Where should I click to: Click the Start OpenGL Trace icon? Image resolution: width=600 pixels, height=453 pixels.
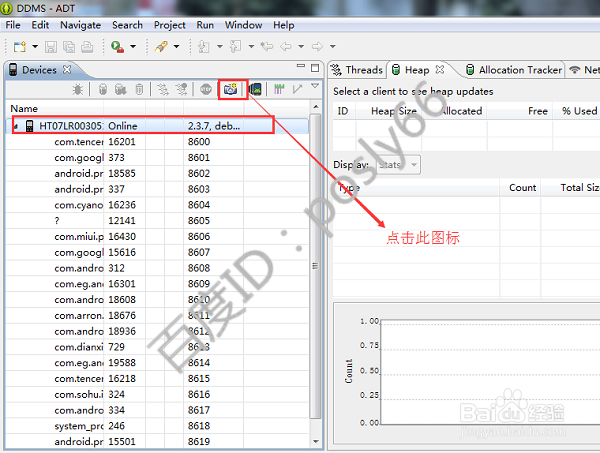[297, 90]
